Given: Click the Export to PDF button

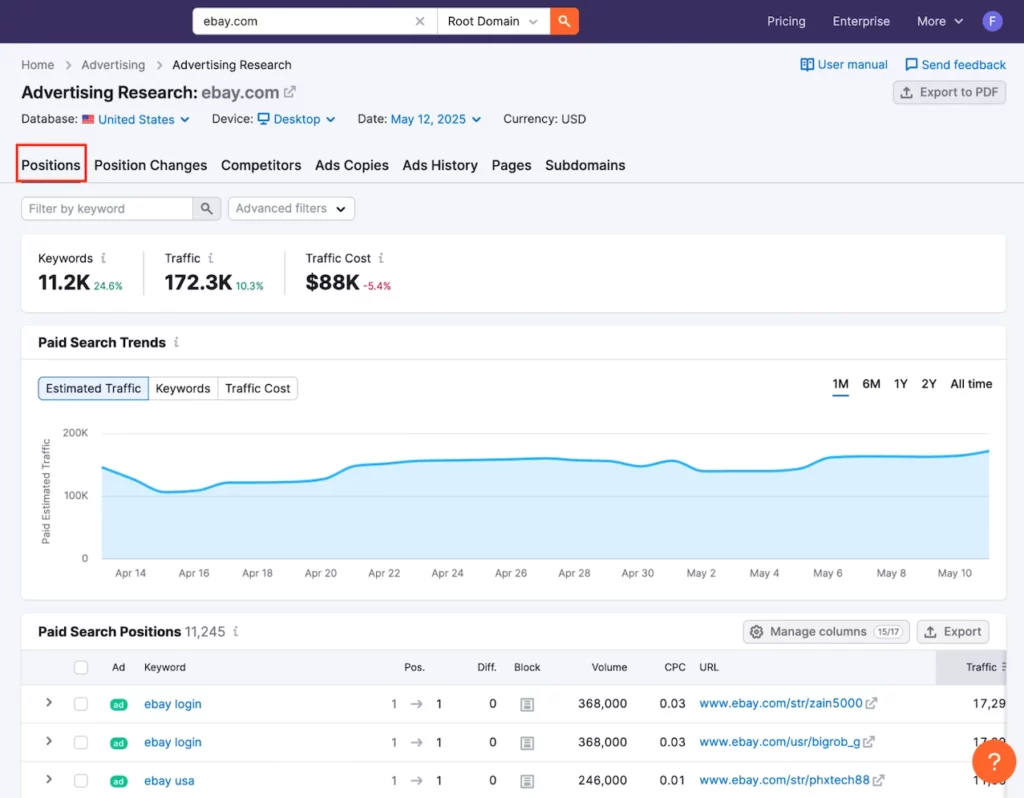Looking at the screenshot, I should [x=948, y=91].
